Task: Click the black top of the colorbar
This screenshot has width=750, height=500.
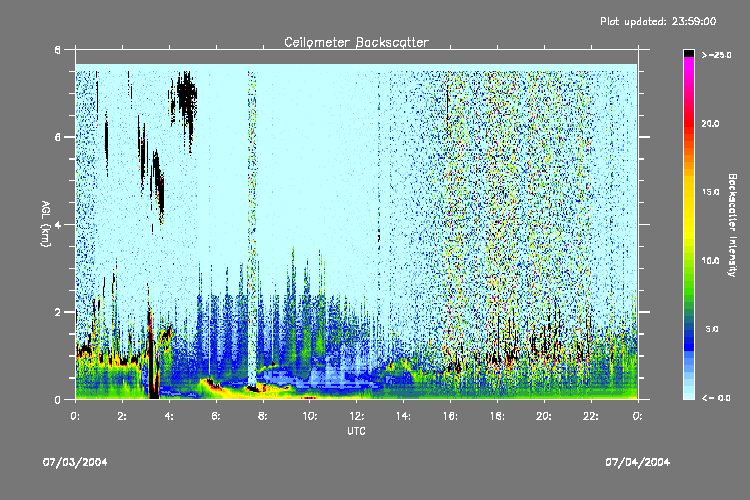Action: [689, 53]
